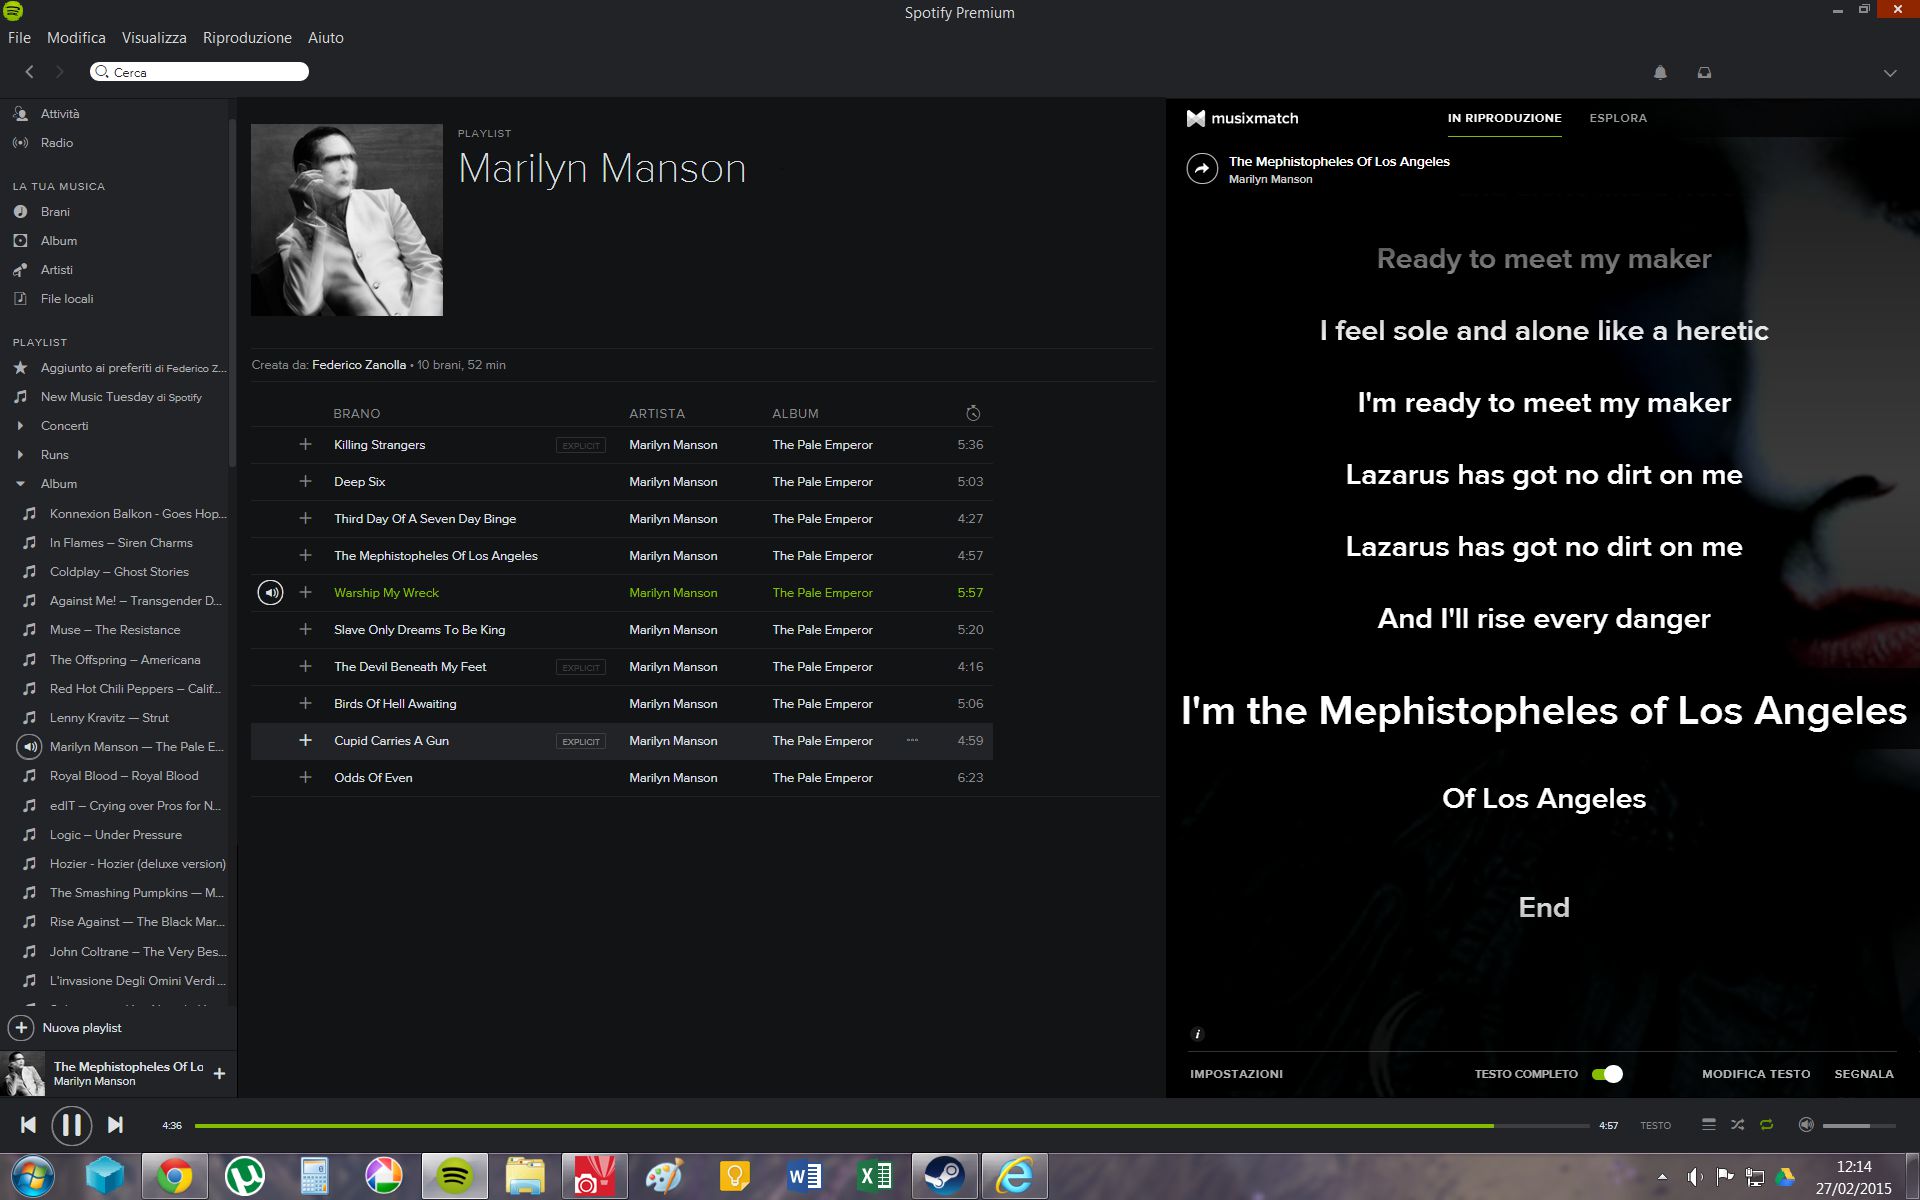Disable repeat mode
The image size is (1920, 1200).
click(1767, 1125)
